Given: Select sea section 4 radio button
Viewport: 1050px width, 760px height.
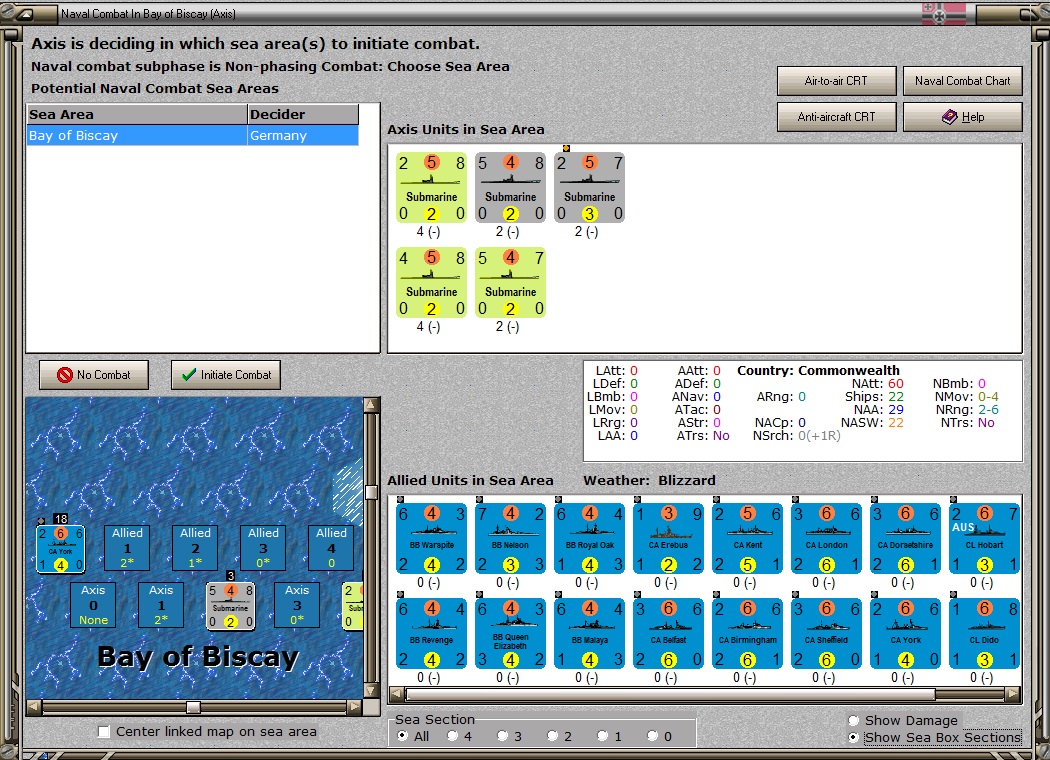Looking at the screenshot, I should (x=453, y=736).
